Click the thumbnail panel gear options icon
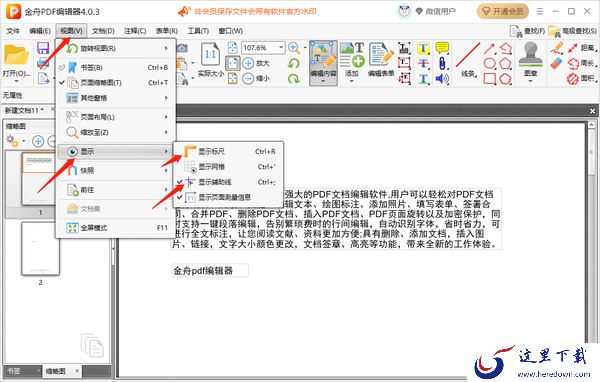Image resolution: width=600 pixels, height=382 pixels. point(13,141)
